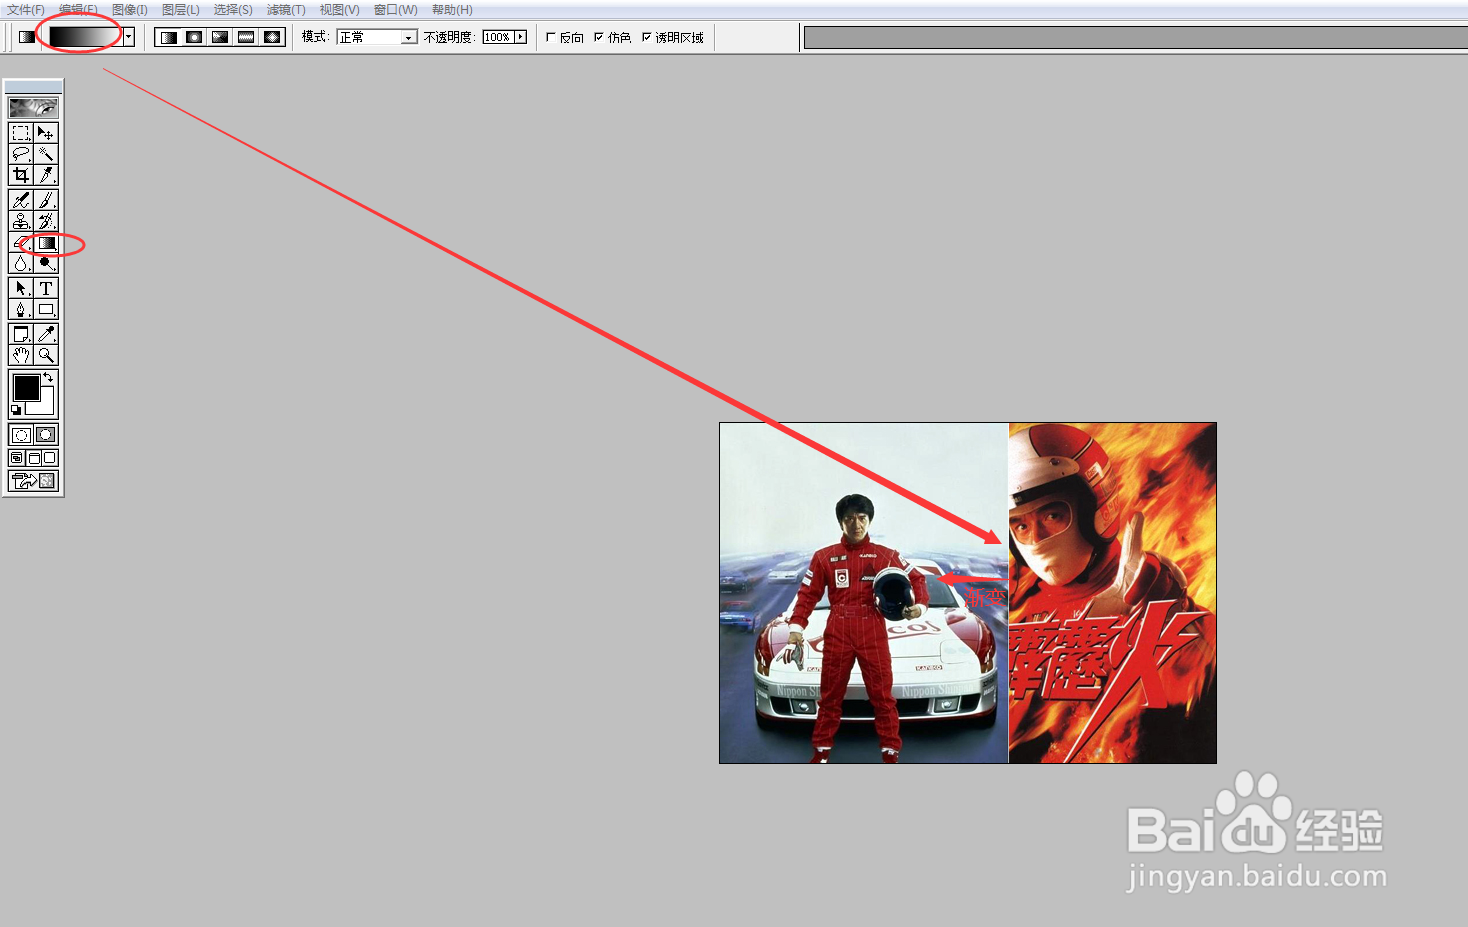
Task: Enable the 反向 reverse checkbox
Action: (x=551, y=37)
